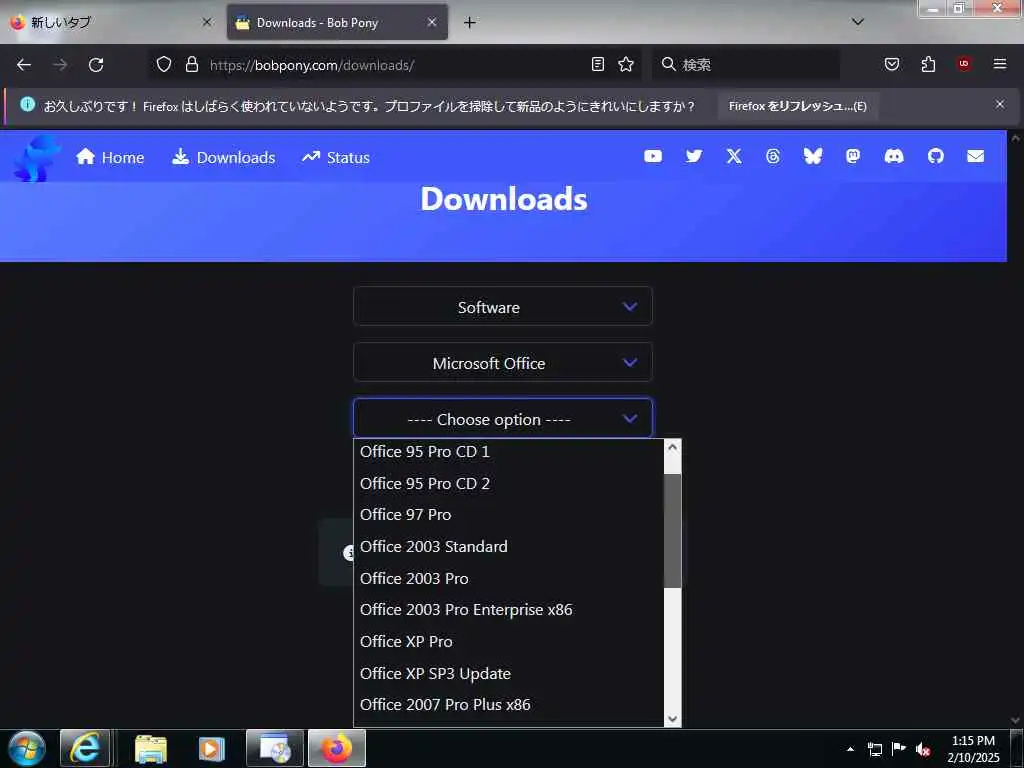Open the Mastodon icon link
This screenshot has width=1024, height=768.
coord(853,156)
